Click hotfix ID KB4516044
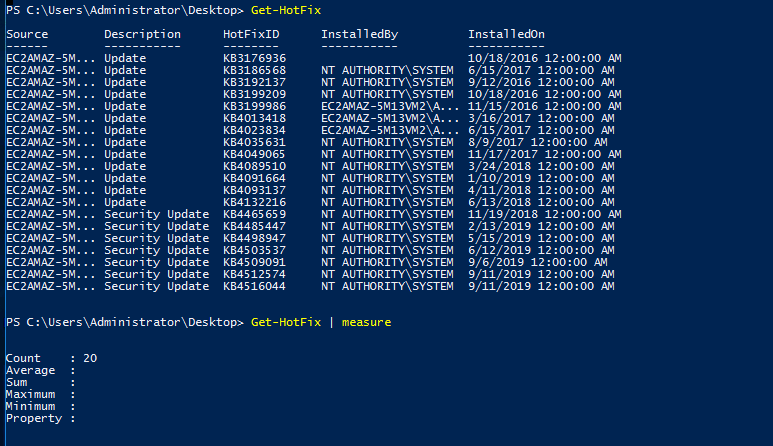 (x=254, y=286)
